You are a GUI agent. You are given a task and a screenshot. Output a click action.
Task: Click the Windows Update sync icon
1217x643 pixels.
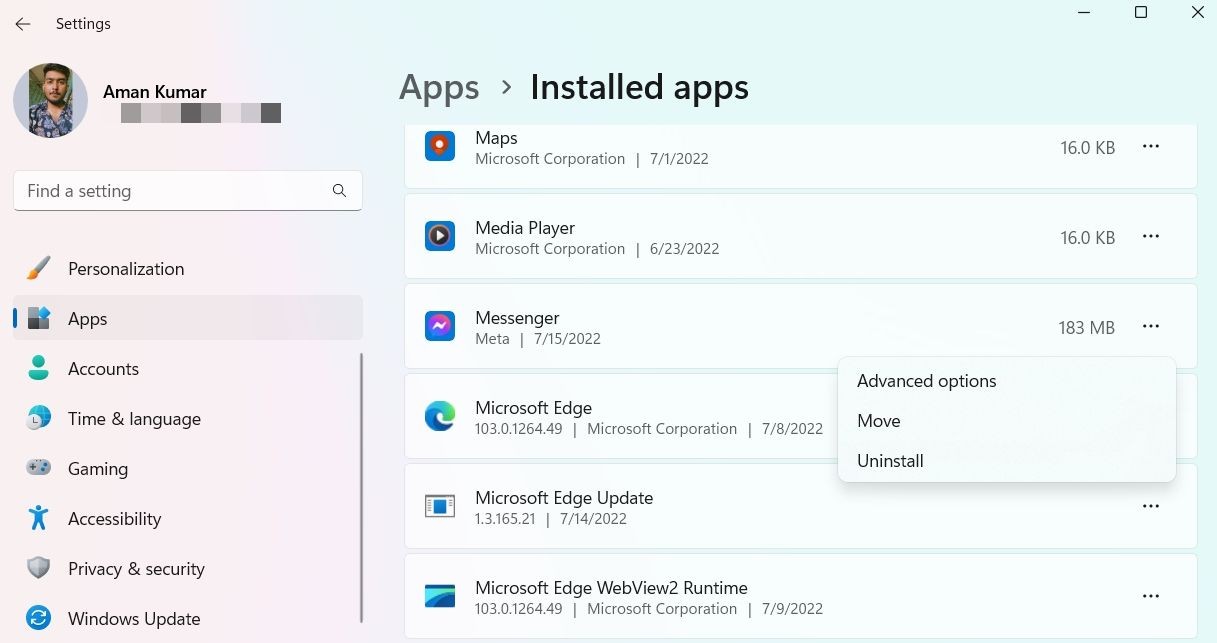click(39, 618)
